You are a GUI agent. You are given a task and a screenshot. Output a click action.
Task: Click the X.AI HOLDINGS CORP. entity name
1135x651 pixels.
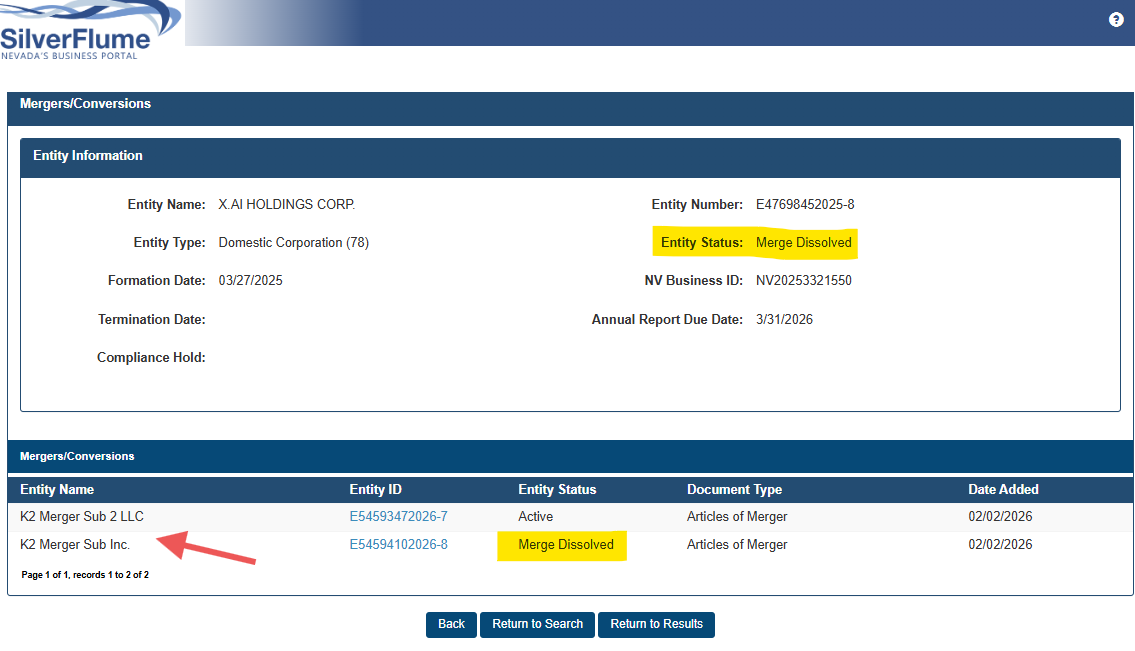pos(287,205)
